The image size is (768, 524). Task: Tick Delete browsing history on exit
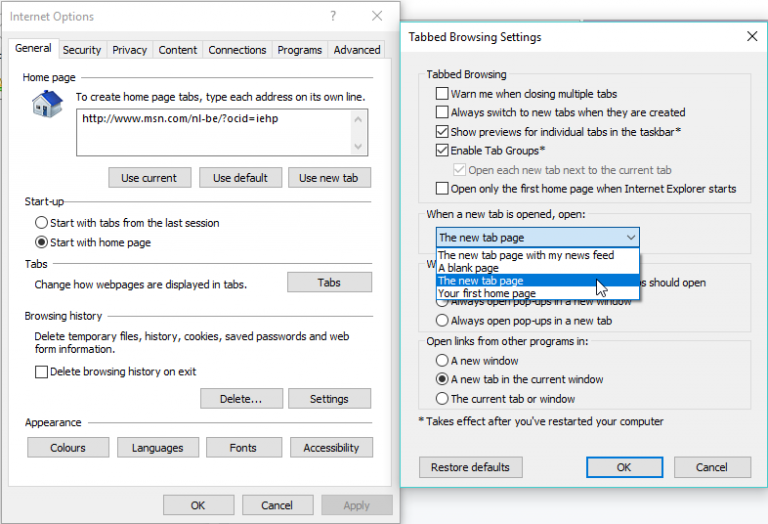42,372
